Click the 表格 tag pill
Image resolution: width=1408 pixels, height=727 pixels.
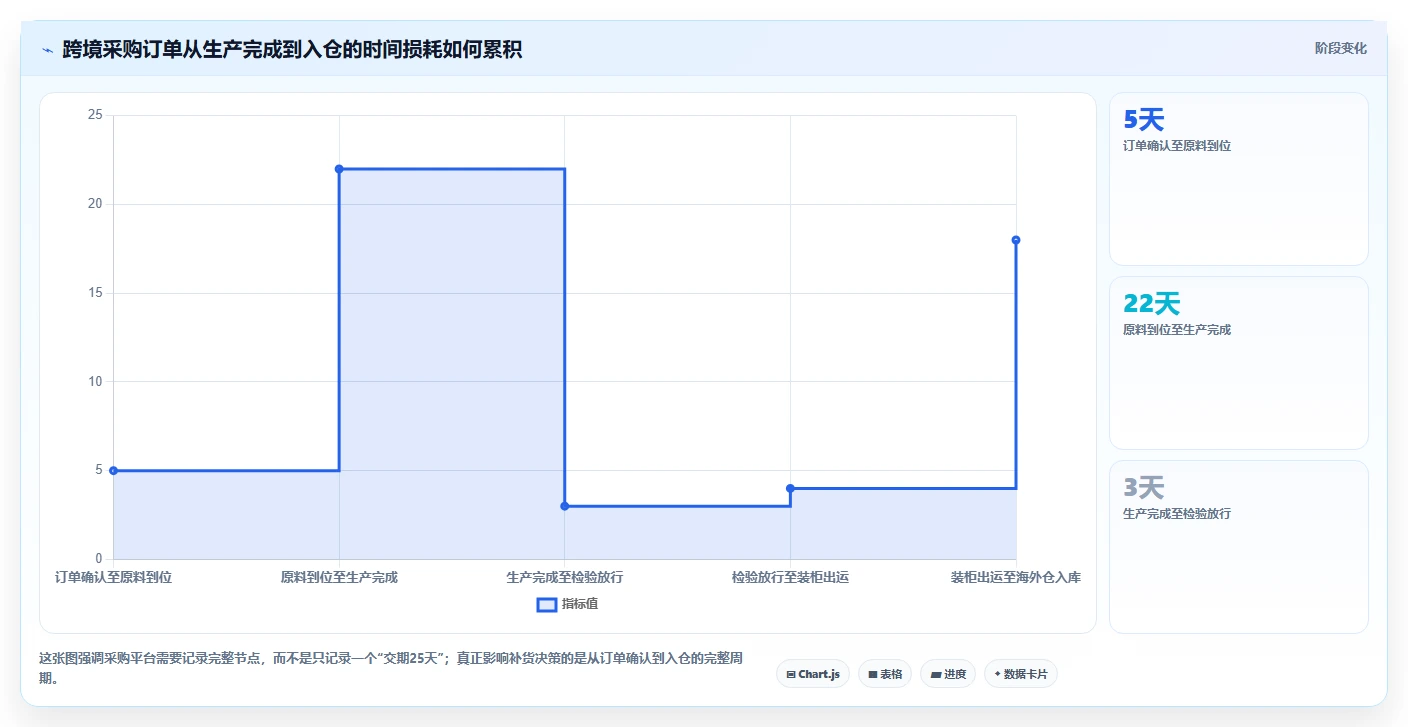[x=885, y=674]
